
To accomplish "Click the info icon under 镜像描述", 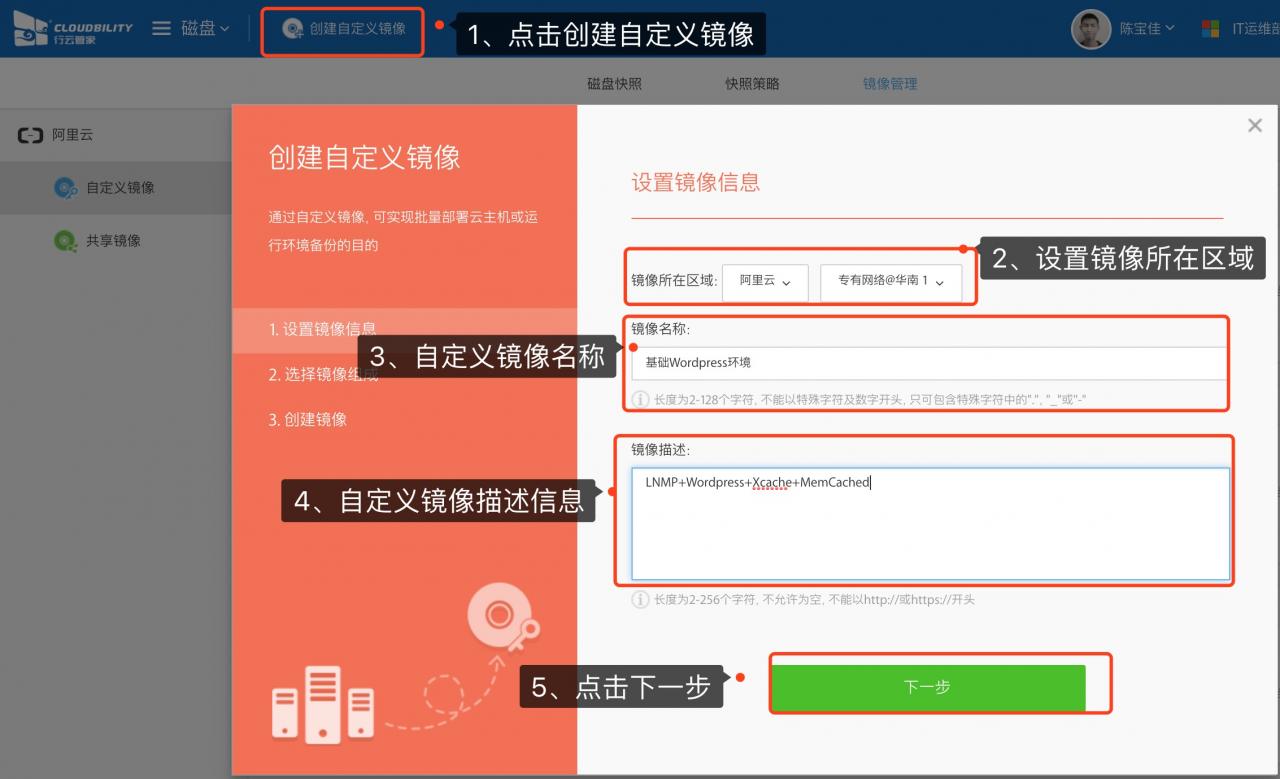I will (x=640, y=600).
